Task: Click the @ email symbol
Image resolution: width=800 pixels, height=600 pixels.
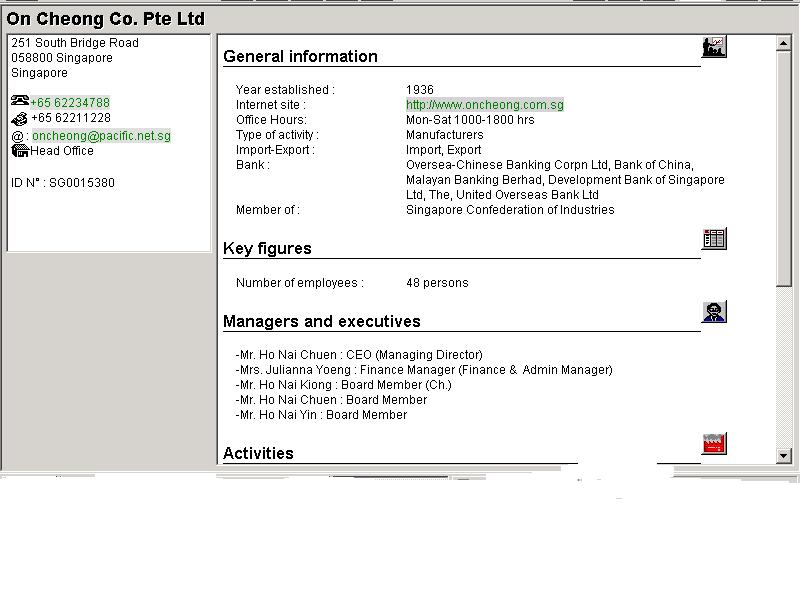Action: tap(17, 136)
